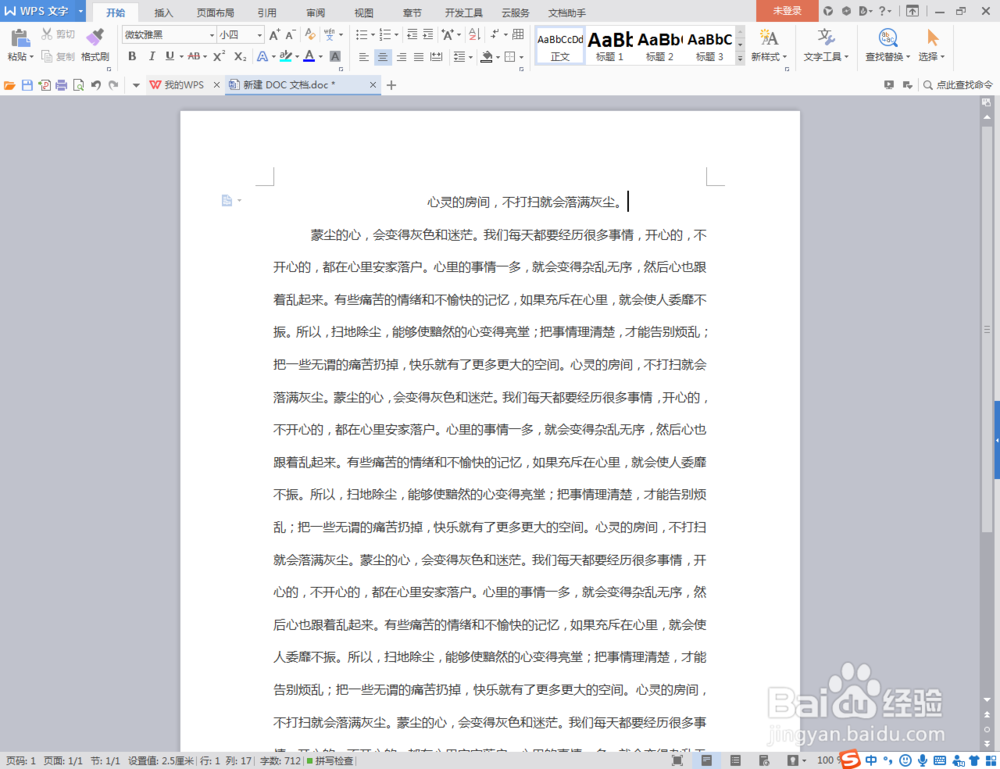Image resolution: width=1000 pixels, height=769 pixels.
Task: Save document with floppy disk icon
Action: tap(27, 85)
